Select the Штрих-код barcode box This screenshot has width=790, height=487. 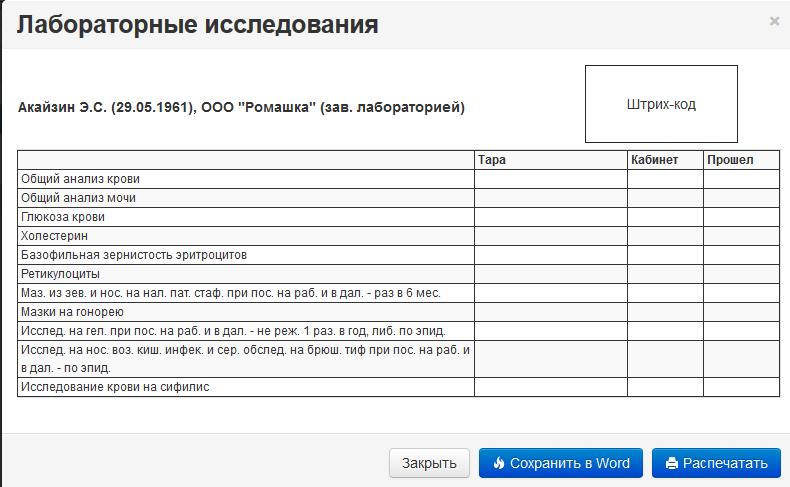point(661,104)
